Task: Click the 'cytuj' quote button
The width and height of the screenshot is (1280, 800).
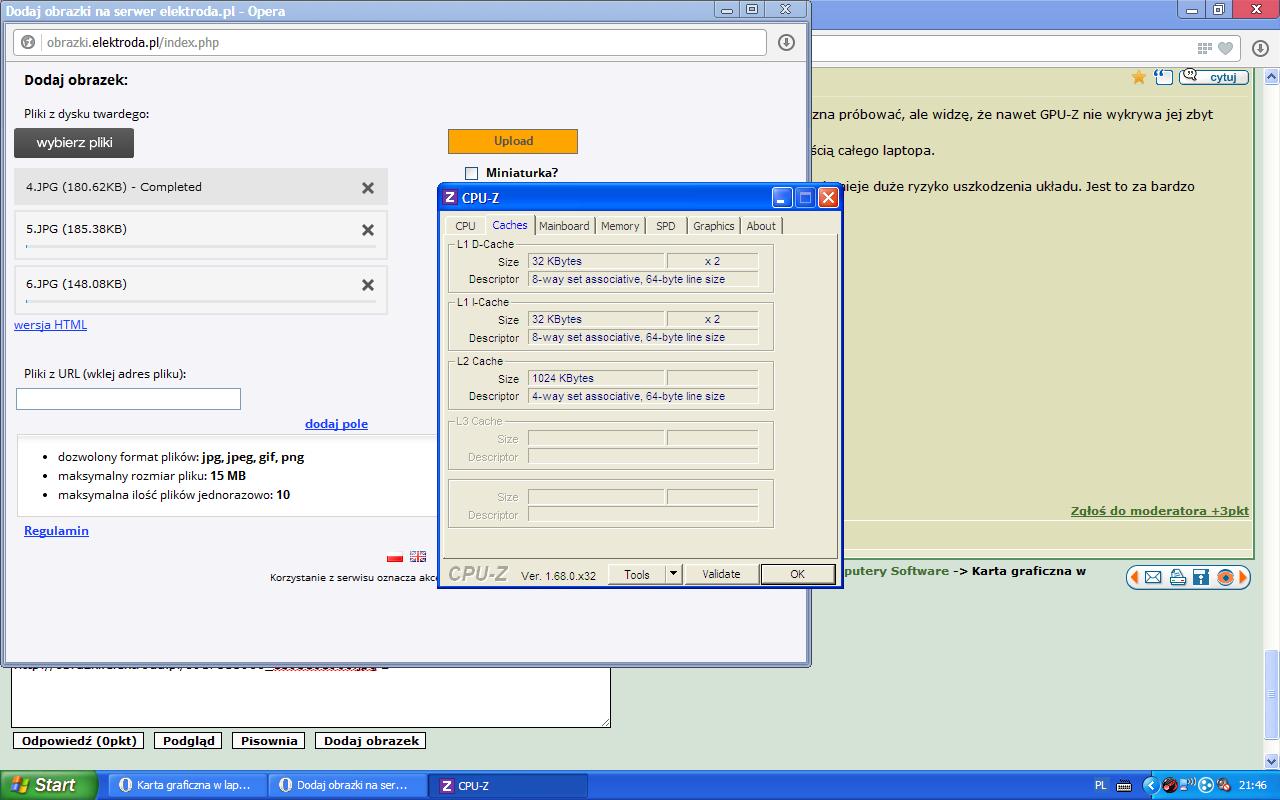Action: pyautogui.click(x=1214, y=77)
